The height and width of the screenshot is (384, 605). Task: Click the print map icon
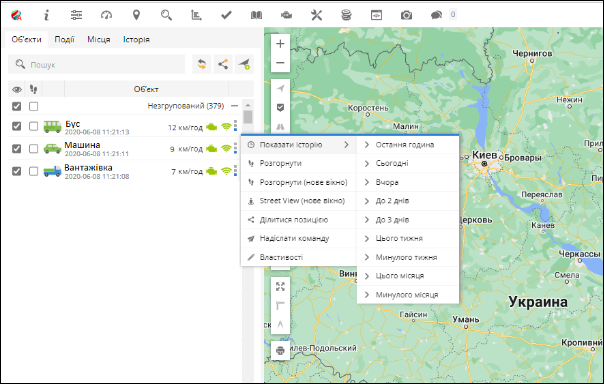pyautogui.click(x=281, y=350)
